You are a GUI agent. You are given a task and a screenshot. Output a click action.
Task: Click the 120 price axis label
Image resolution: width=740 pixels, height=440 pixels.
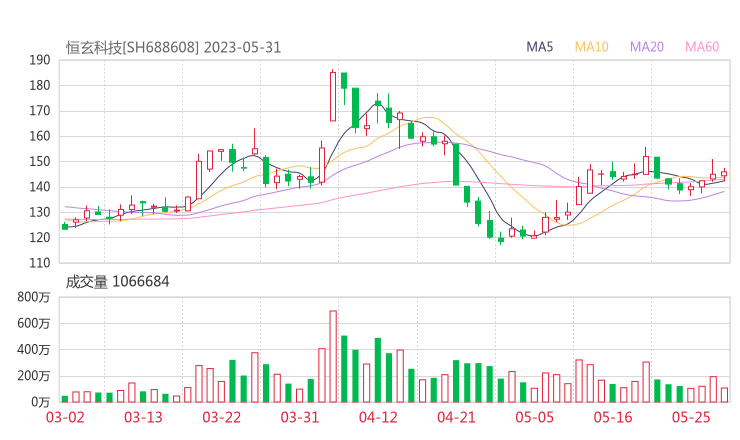click(40, 238)
